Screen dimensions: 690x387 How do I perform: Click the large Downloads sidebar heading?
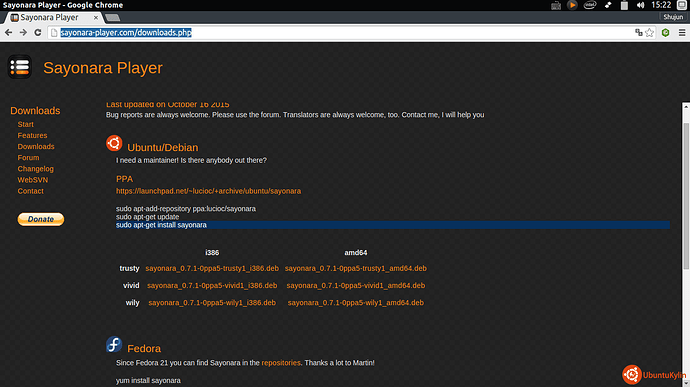(x=35, y=111)
